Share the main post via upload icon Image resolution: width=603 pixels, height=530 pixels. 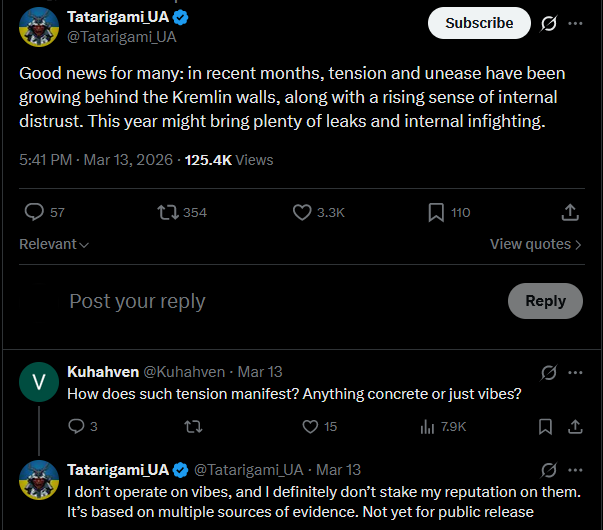coord(570,212)
